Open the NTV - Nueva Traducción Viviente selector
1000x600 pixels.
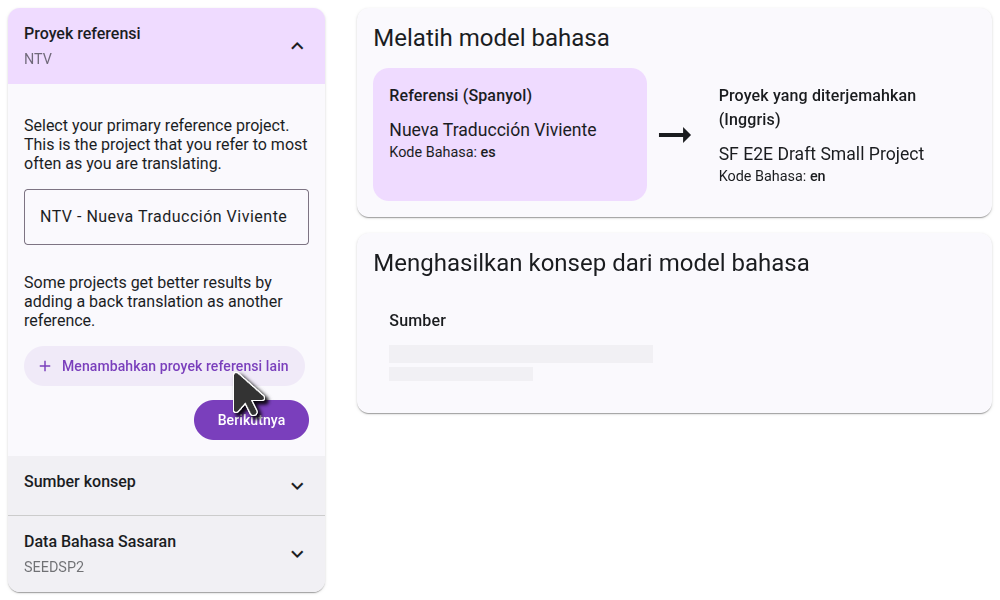(166, 217)
